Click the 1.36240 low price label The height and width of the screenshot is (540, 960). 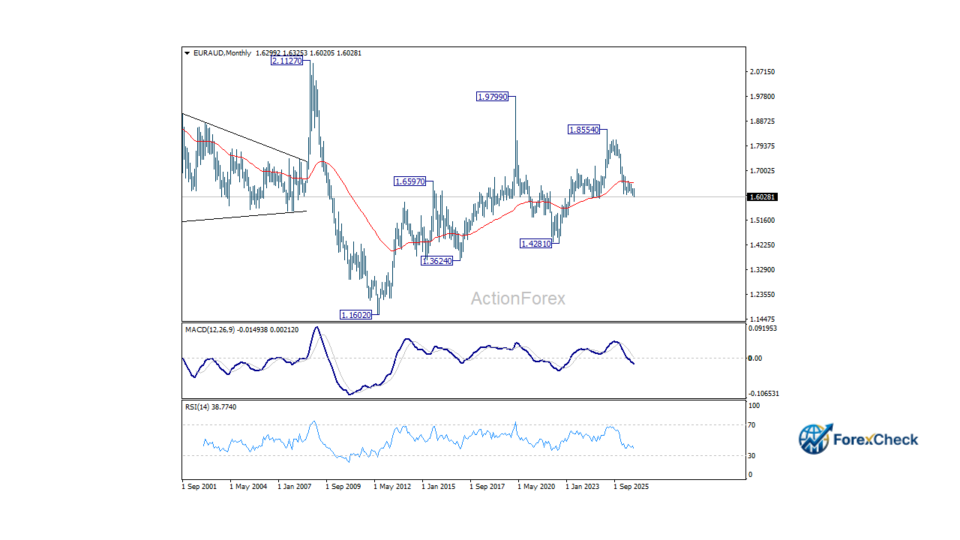pyautogui.click(x=437, y=261)
